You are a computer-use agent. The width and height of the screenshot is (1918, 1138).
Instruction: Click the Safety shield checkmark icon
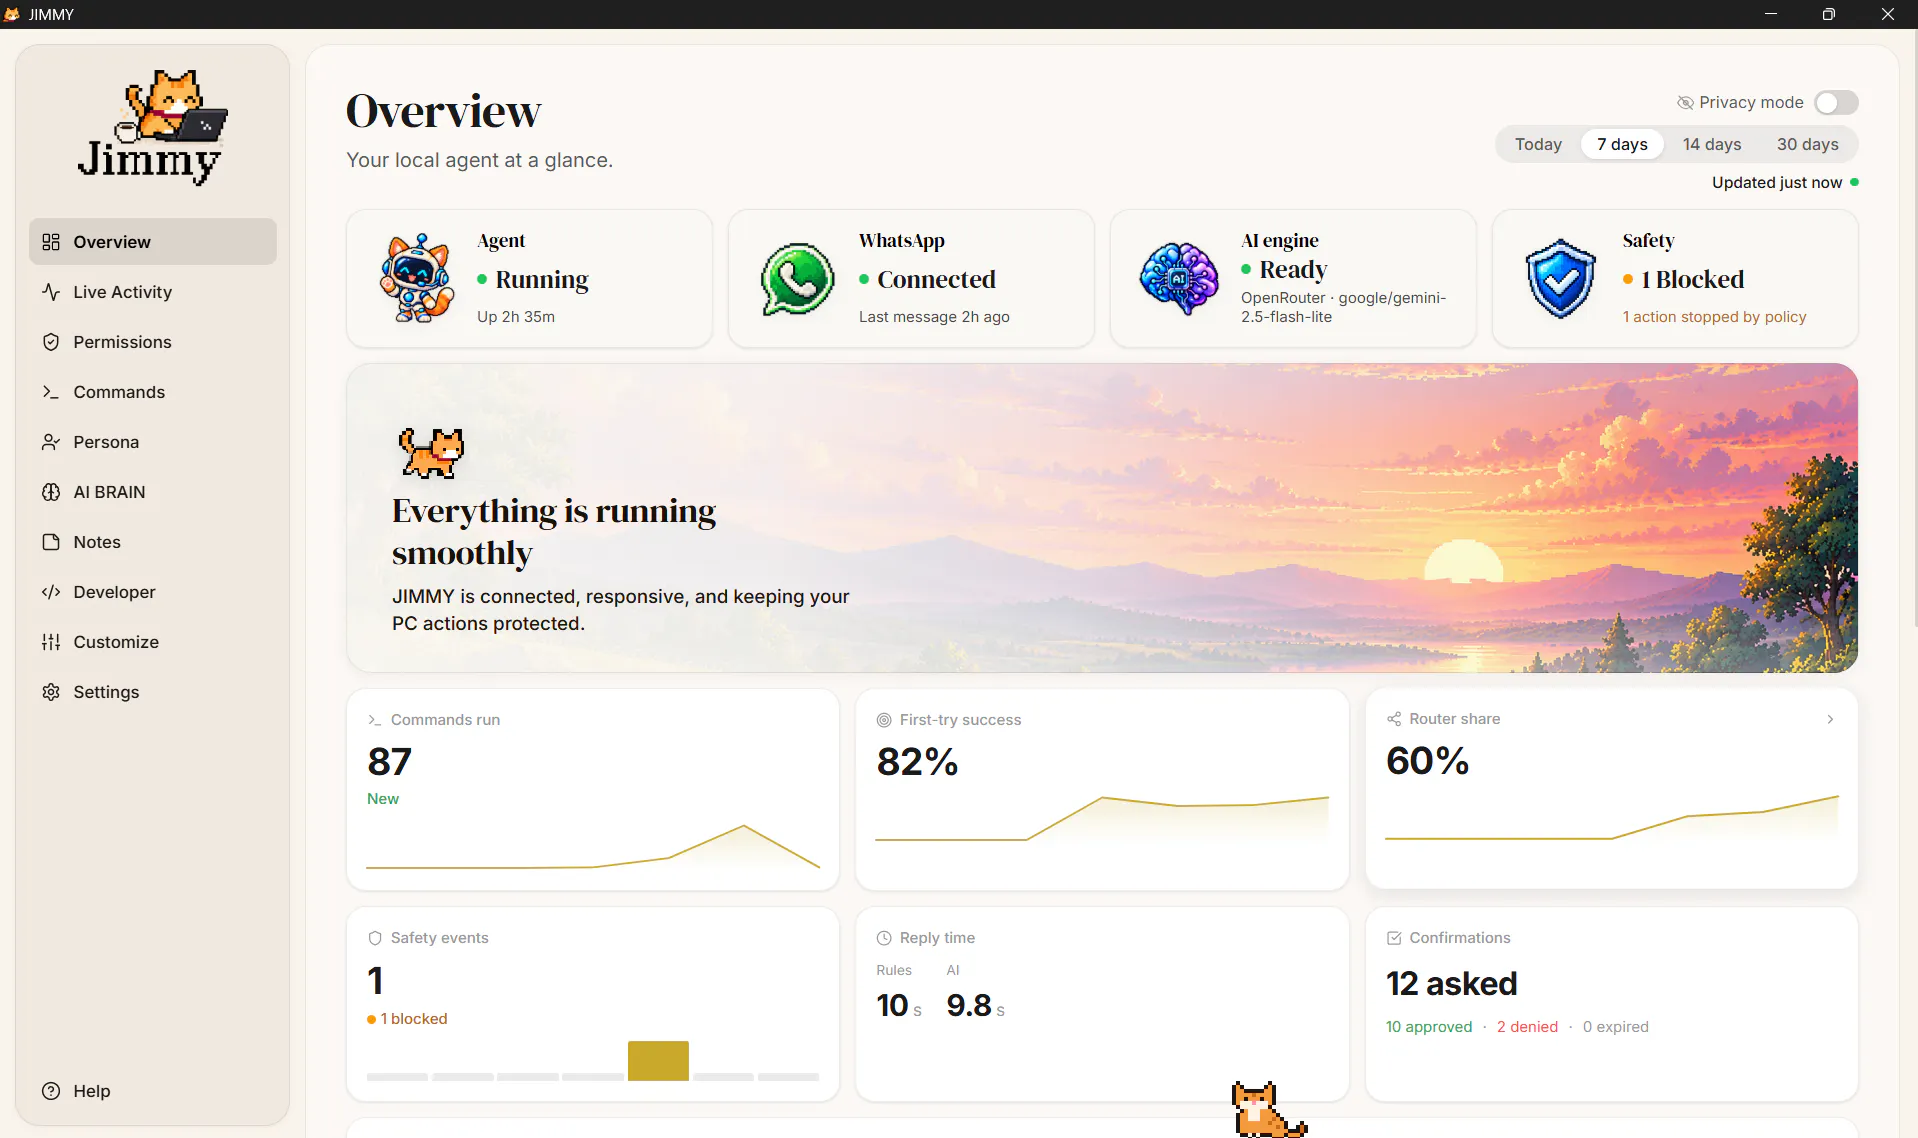click(x=1560, y=279)
